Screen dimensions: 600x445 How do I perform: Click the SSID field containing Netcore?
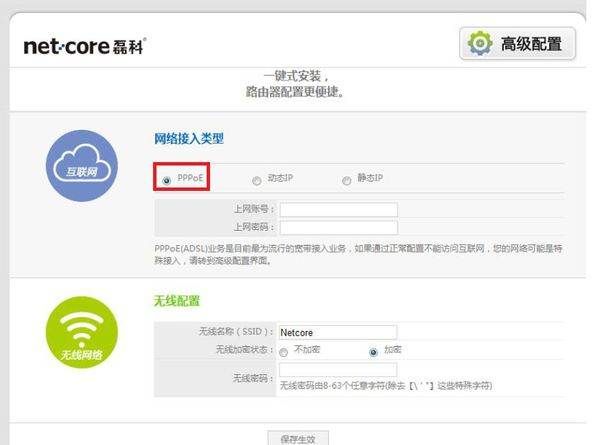(x=338, y=332)
